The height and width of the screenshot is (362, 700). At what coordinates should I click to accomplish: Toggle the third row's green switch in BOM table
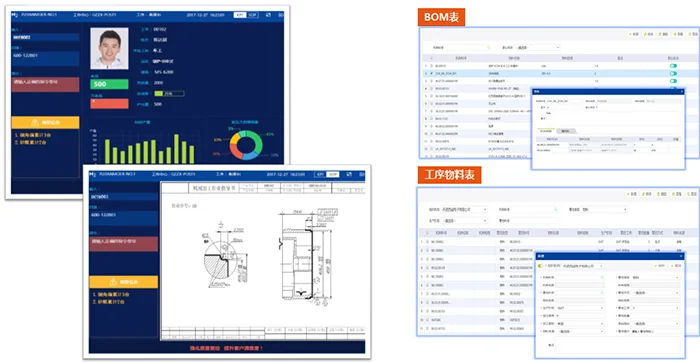pyautogui.click(x=673, y=81)
